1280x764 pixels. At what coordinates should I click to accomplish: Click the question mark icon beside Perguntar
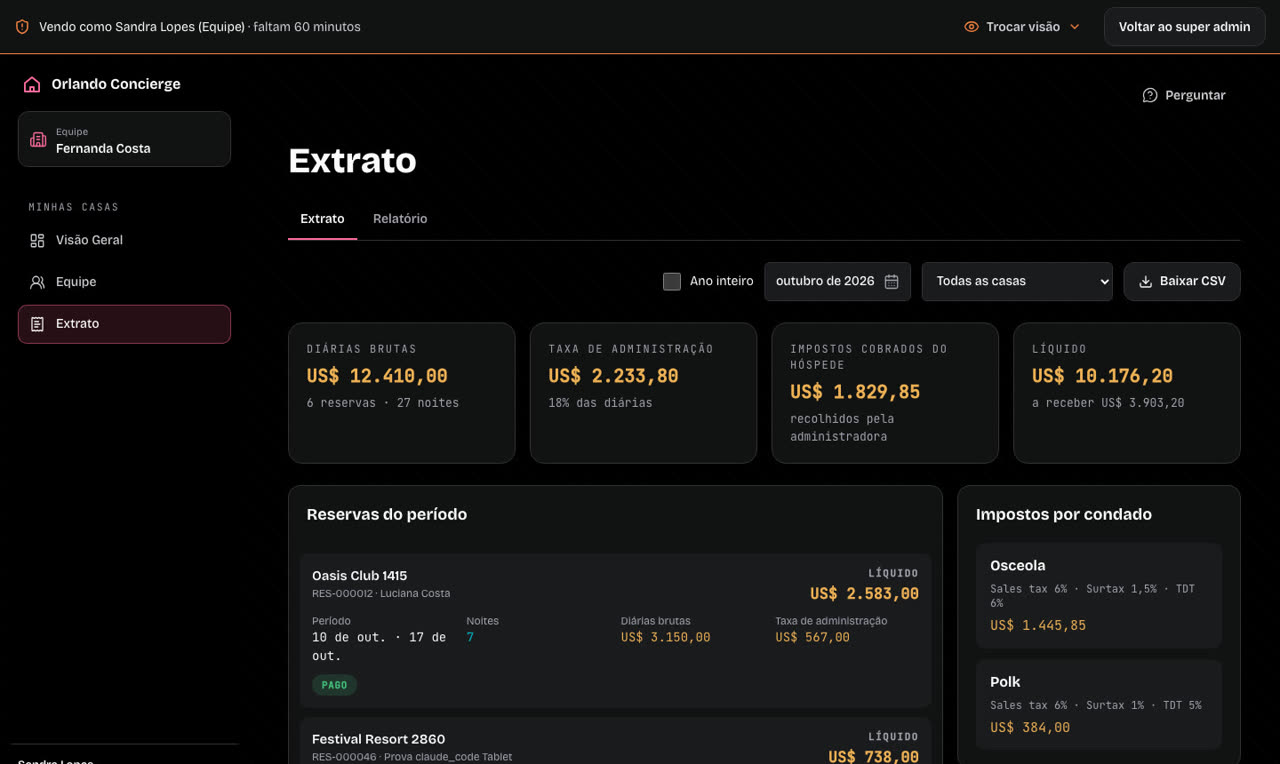click(1150, 95)
